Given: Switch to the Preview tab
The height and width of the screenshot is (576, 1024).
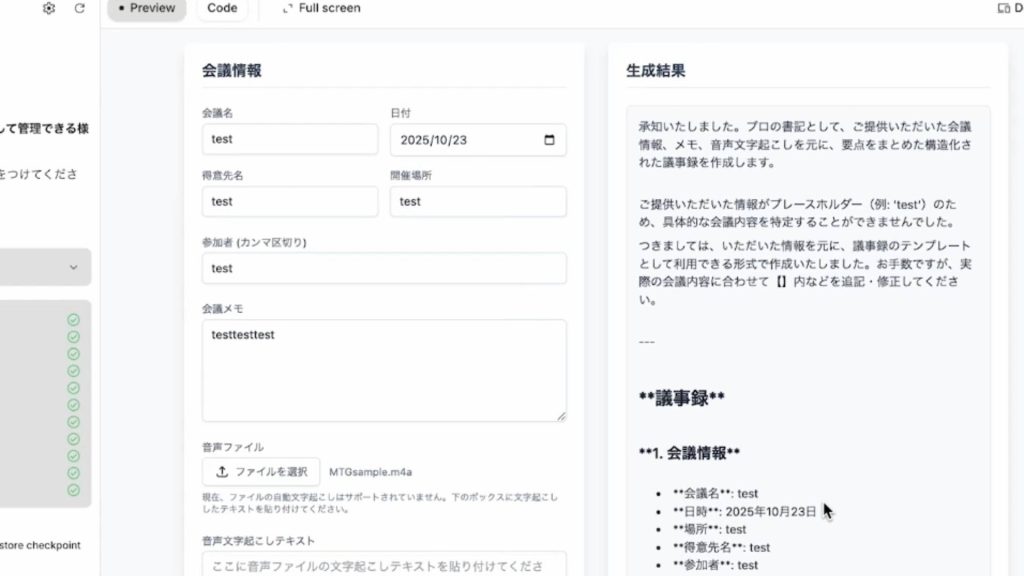Looking at the screenshot, I should [146, 8].
